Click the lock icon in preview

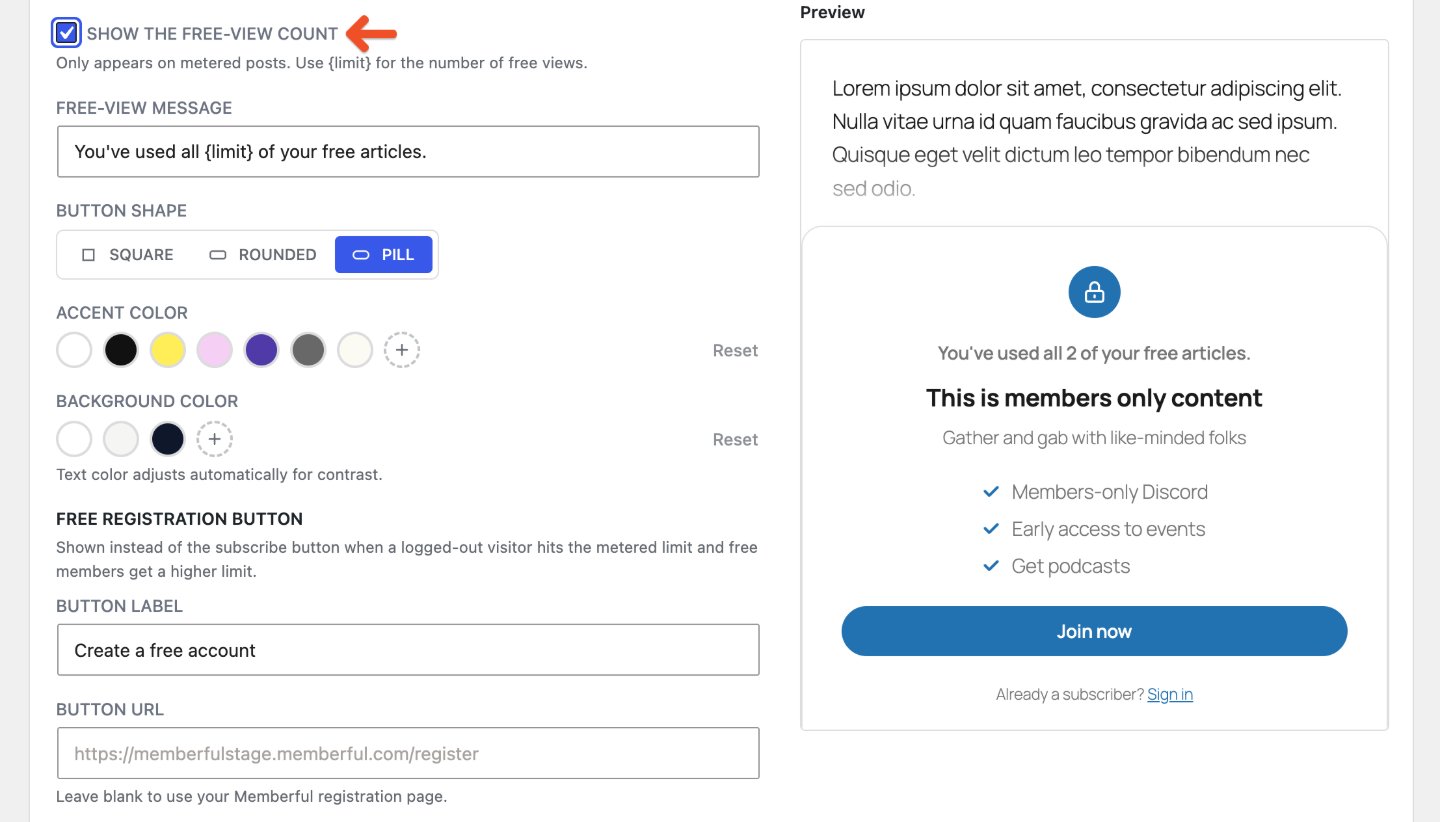(x=1094, y=292)
